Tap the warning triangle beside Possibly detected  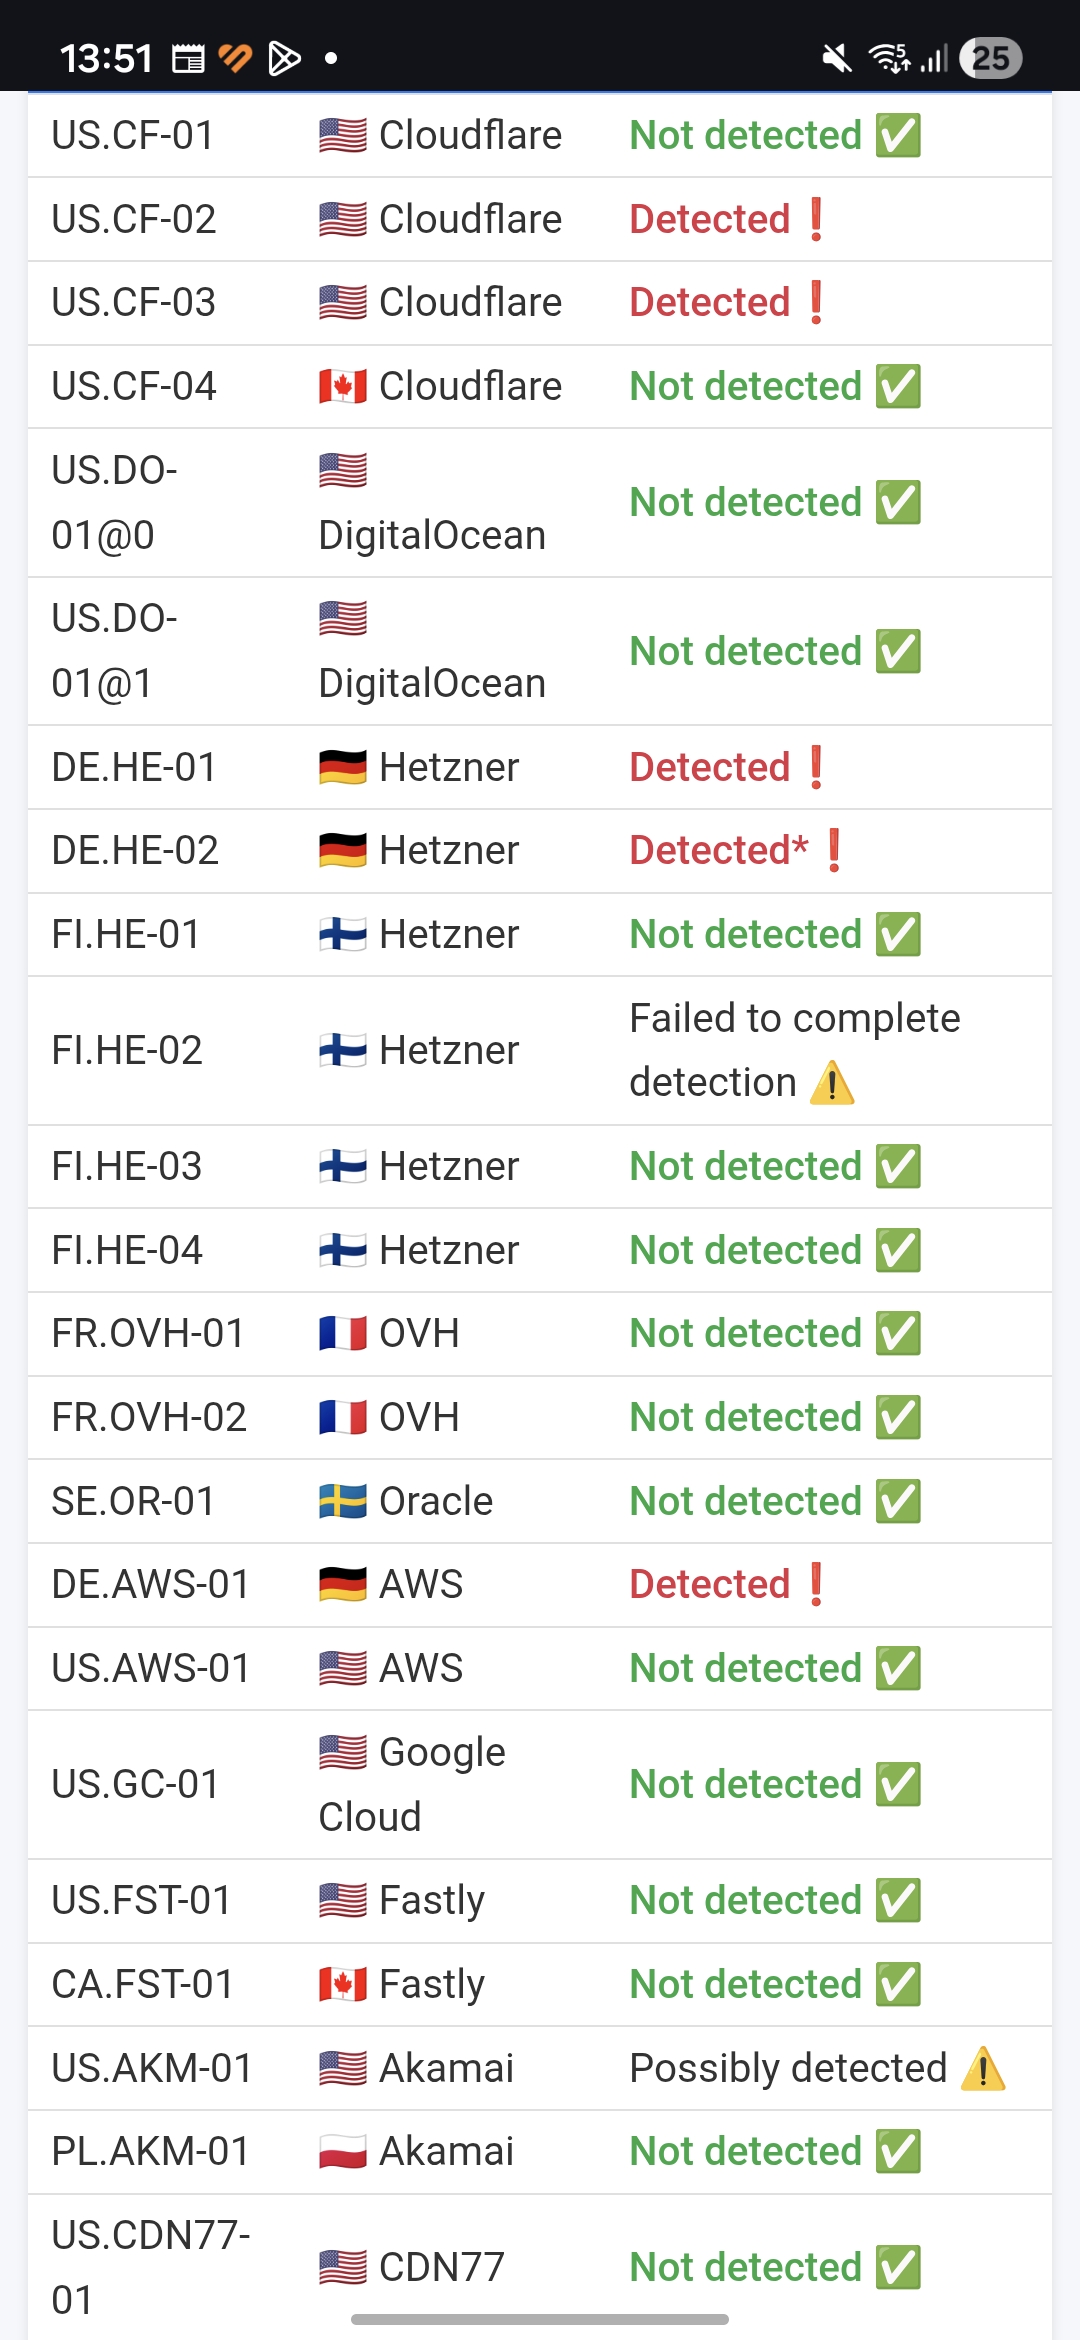click(x=983, y=2068)
